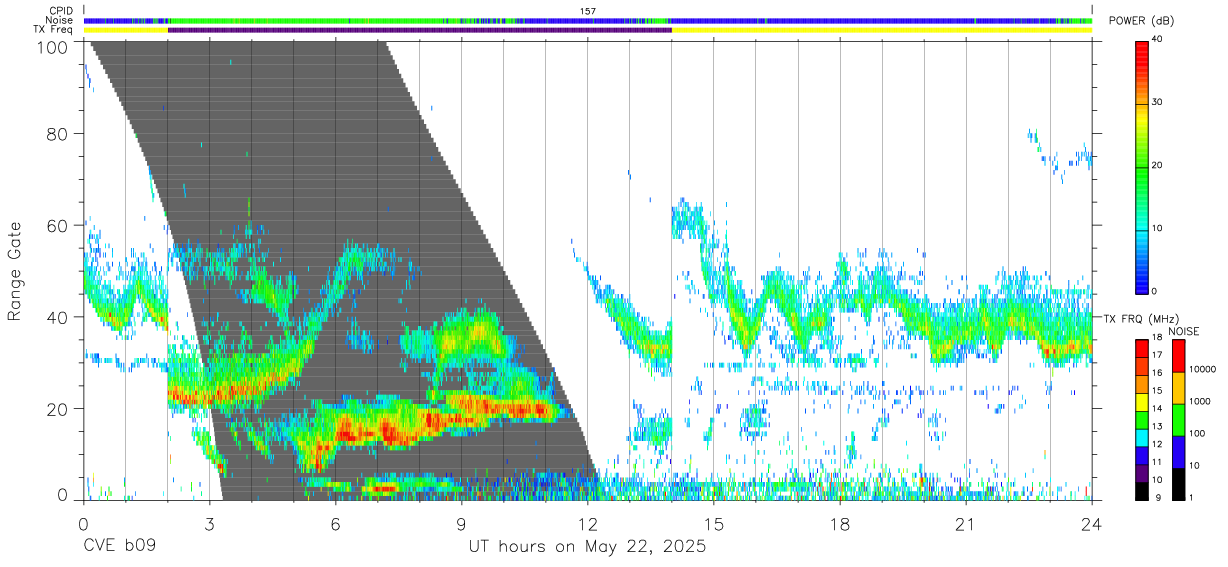Image resolution: width=1228 pixels, height=567 pixels.
Task: Click hour tick 21 on time axis
Action: click(966, 524)
